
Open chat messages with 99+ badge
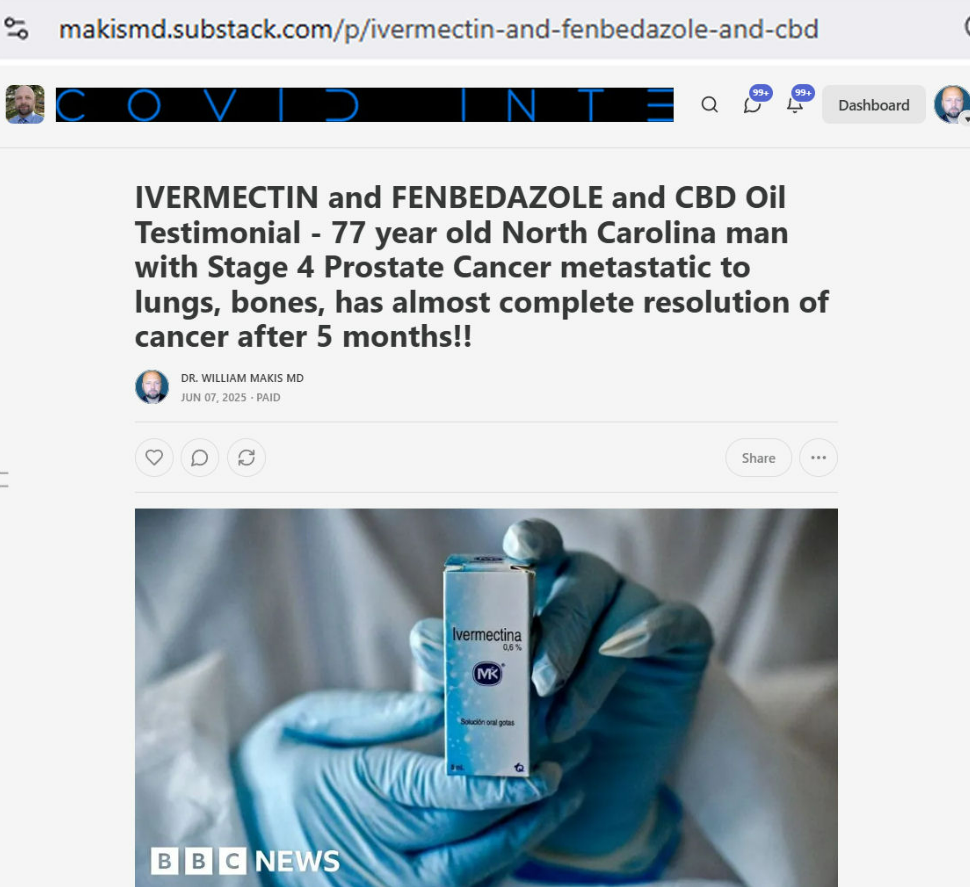point(753,104)
